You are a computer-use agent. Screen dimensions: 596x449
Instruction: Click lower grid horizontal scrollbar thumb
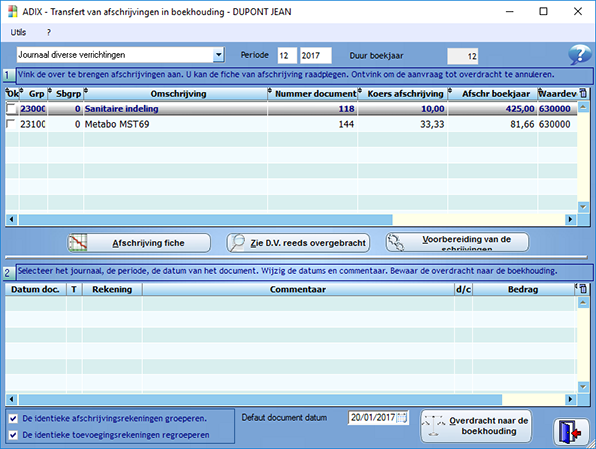click(260, 399)
